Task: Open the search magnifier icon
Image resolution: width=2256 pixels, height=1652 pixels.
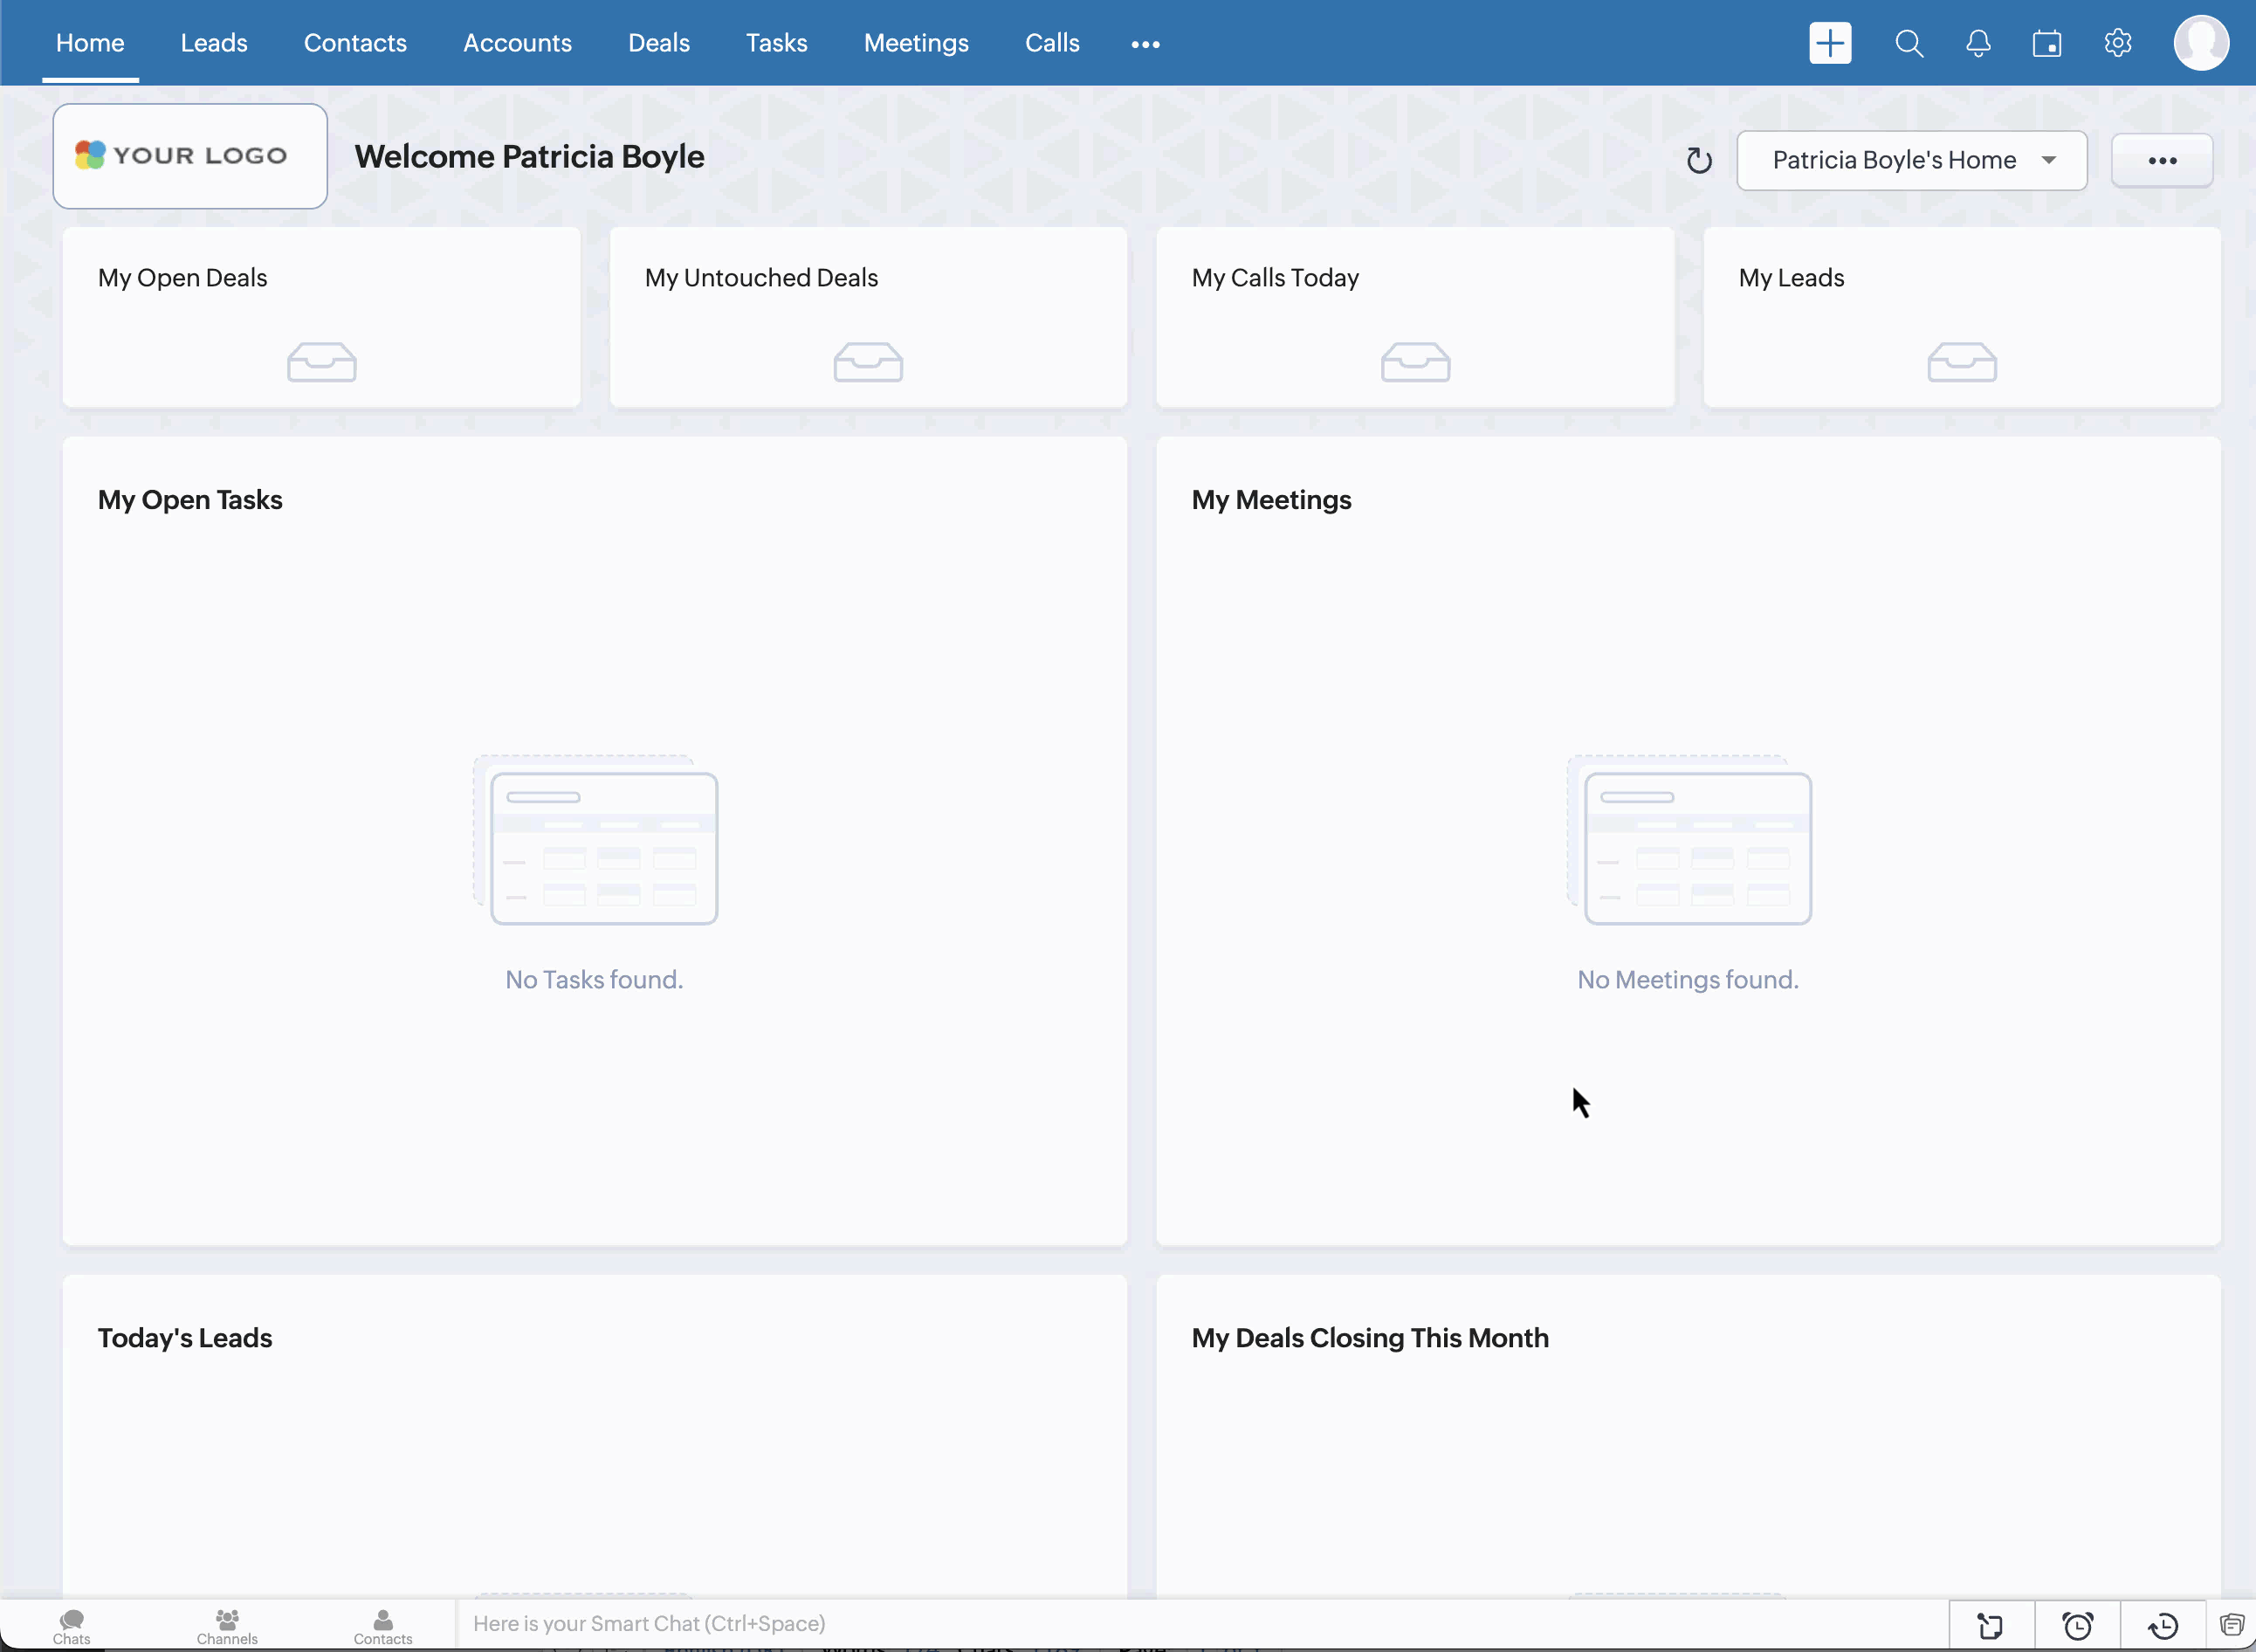Action: 1908,43
